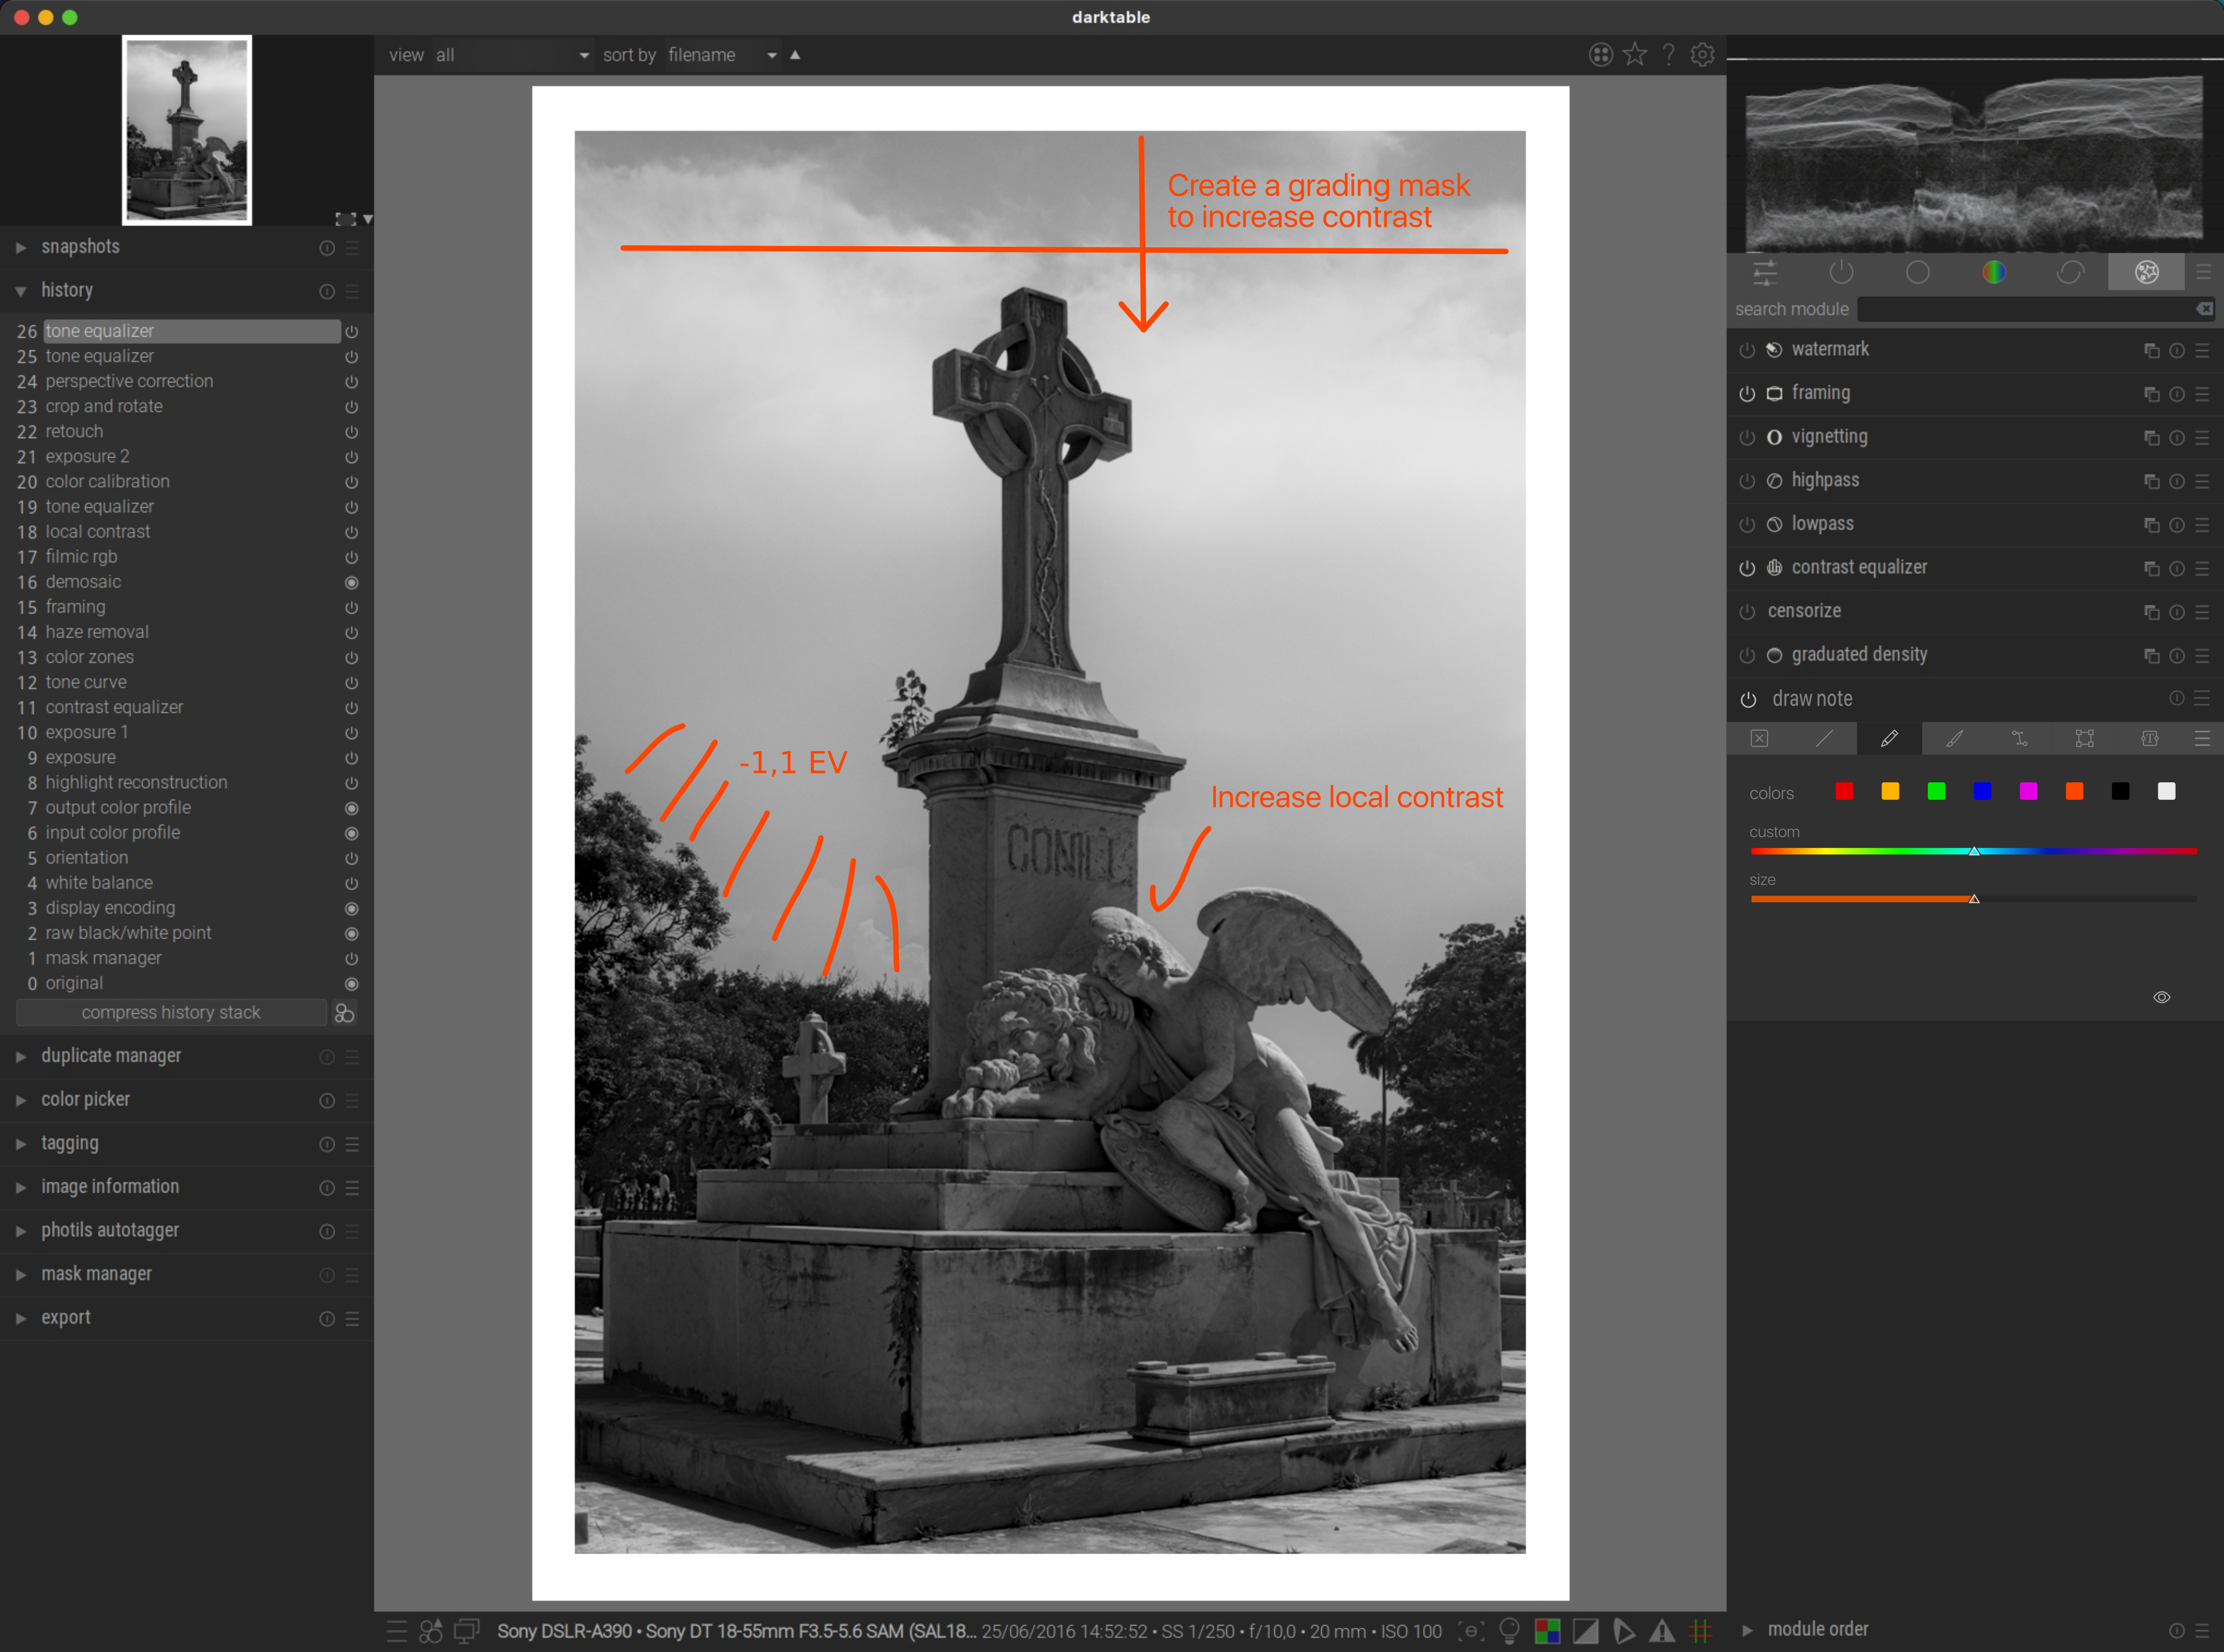2224x1652 pixels.
Task: Toggle raw overexposed indicator icon
Action: click(1547, 1631)
